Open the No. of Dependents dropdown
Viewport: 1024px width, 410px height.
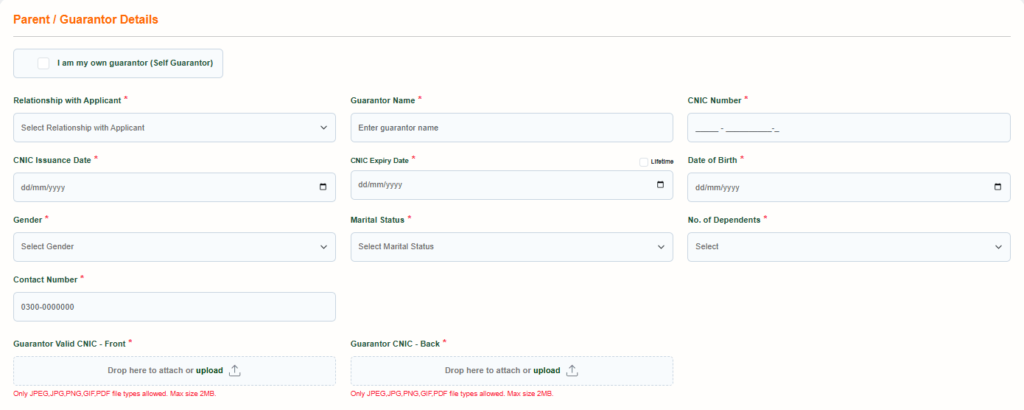pos(848,247)
